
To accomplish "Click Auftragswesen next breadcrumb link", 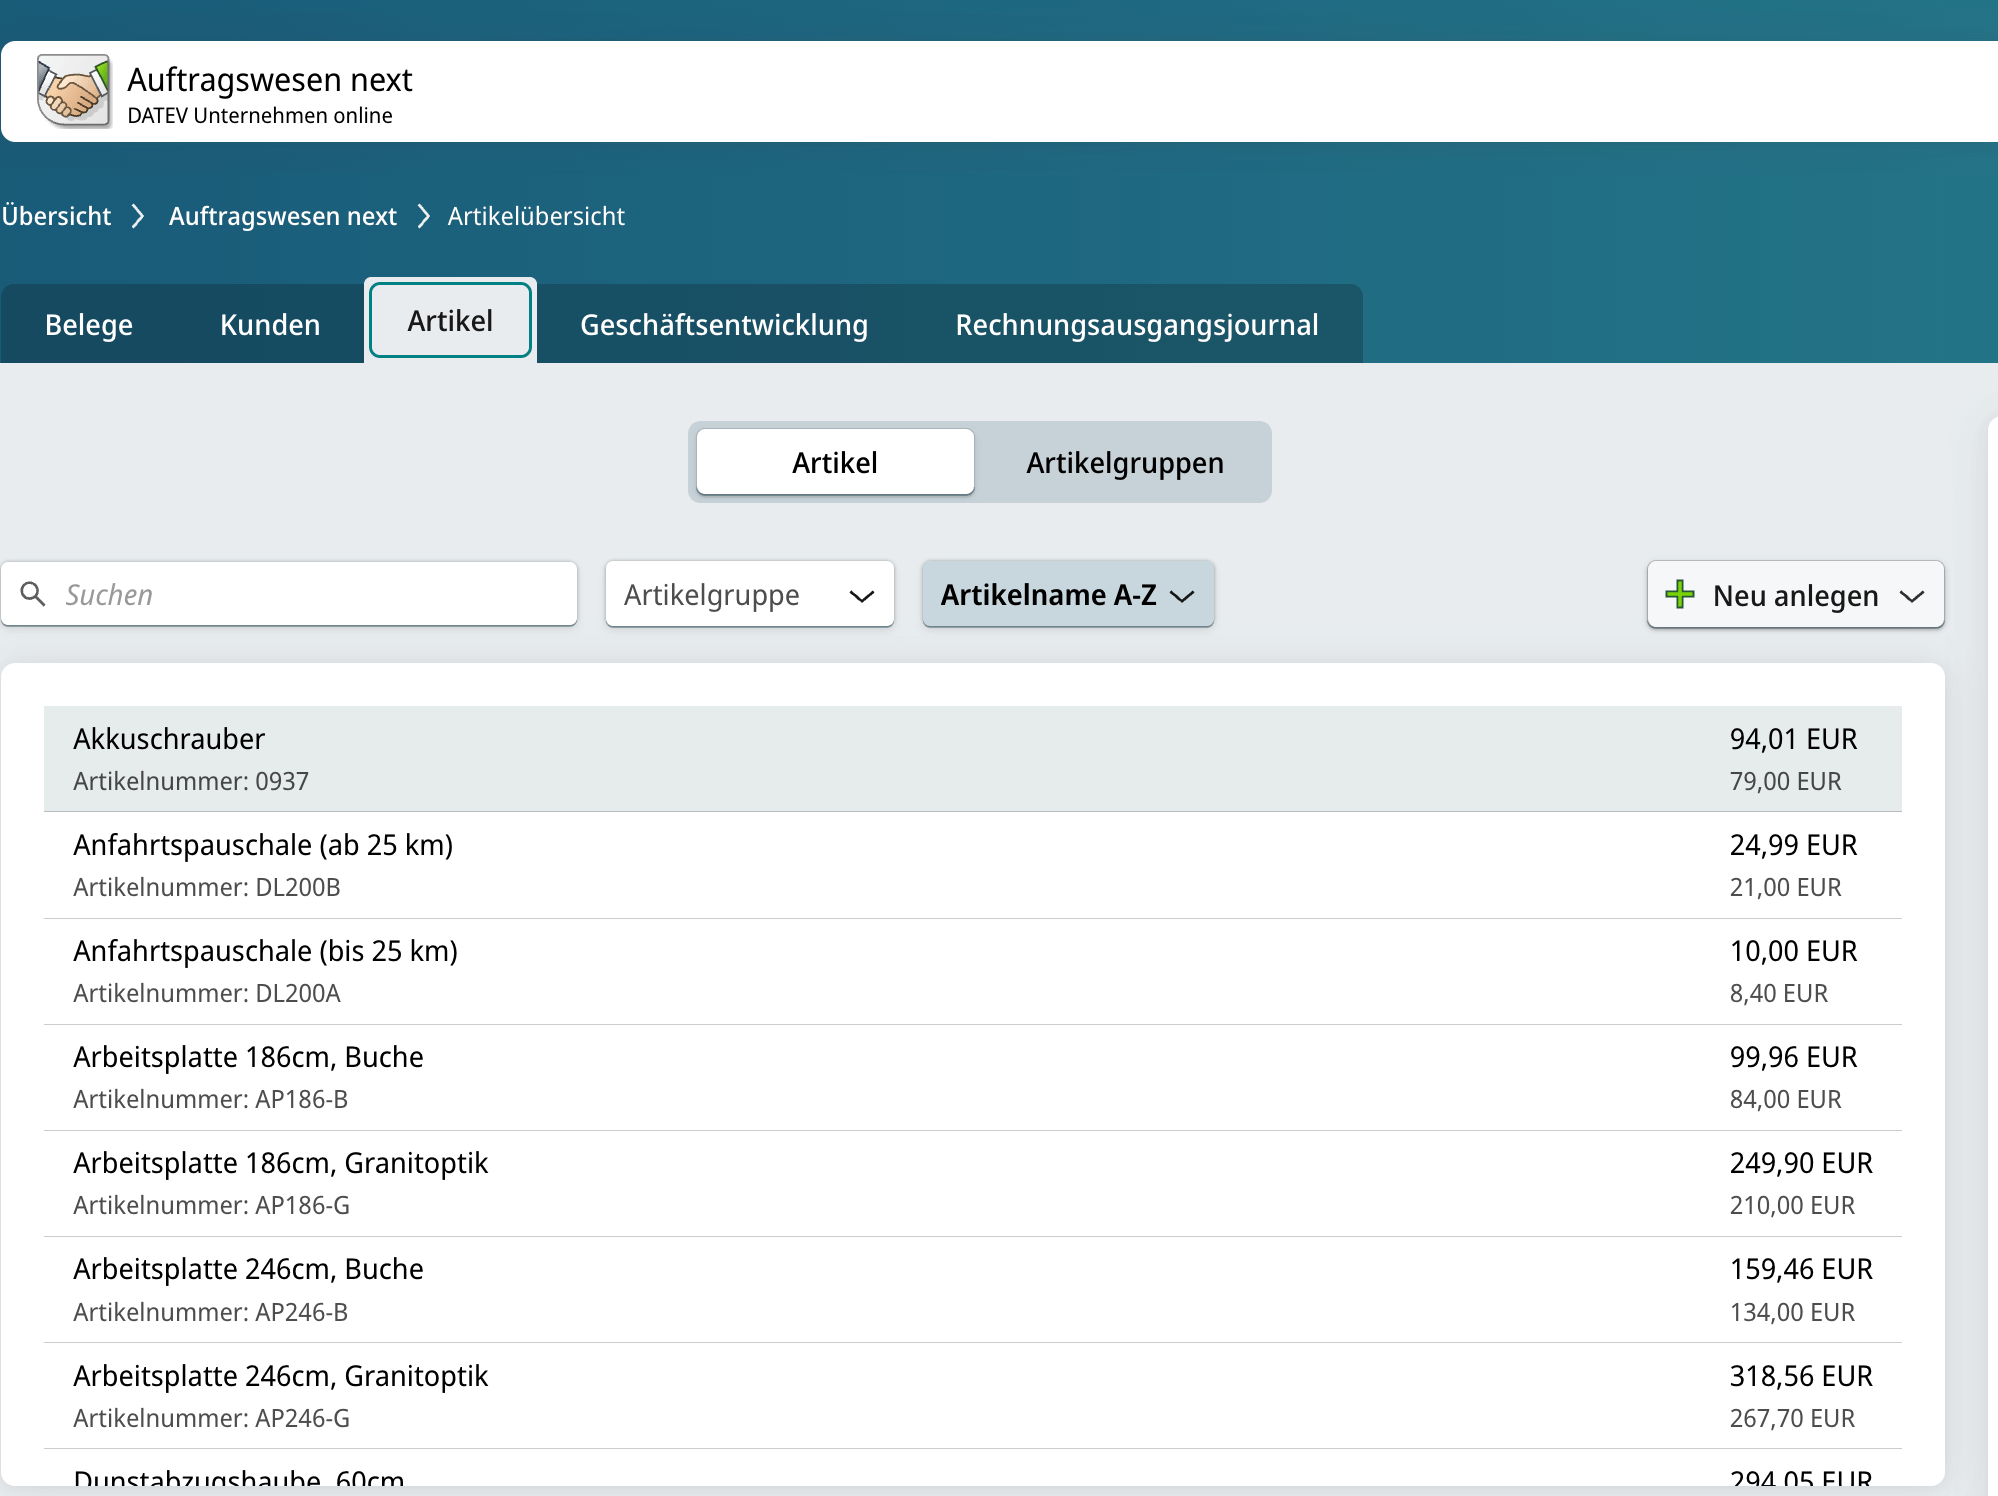I will click(x=282, y=216).
